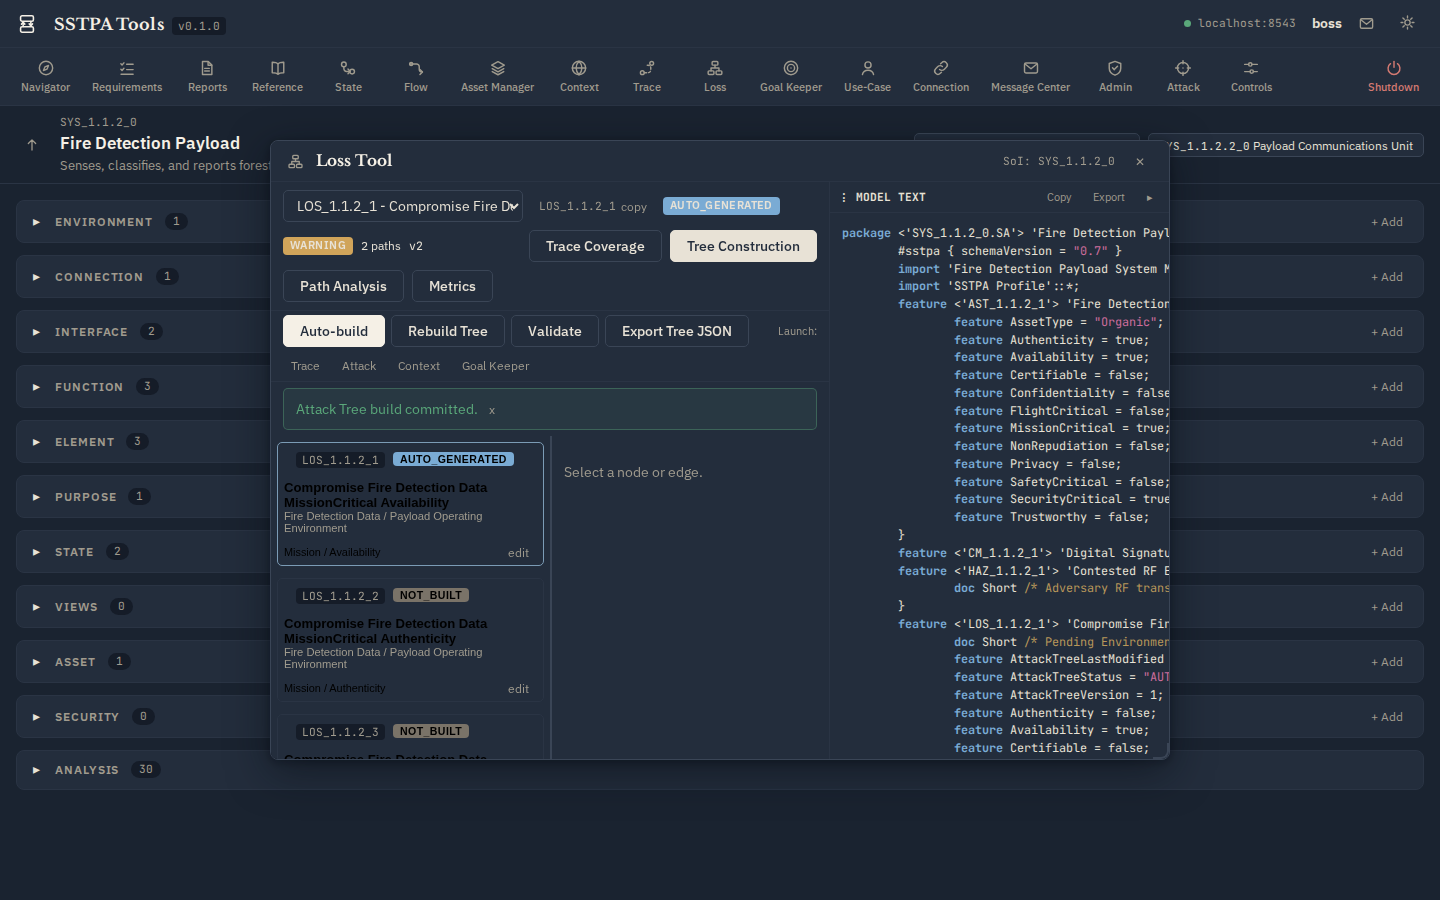Open the Payload Communications Unit child system
Viewport: 1440px width, 900px height.
(x=1286, y=146)
